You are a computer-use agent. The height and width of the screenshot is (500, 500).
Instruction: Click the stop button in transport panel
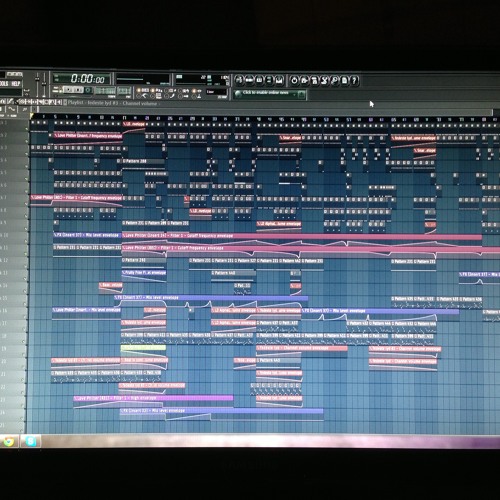pyautogui.click(x=78, y=90)
